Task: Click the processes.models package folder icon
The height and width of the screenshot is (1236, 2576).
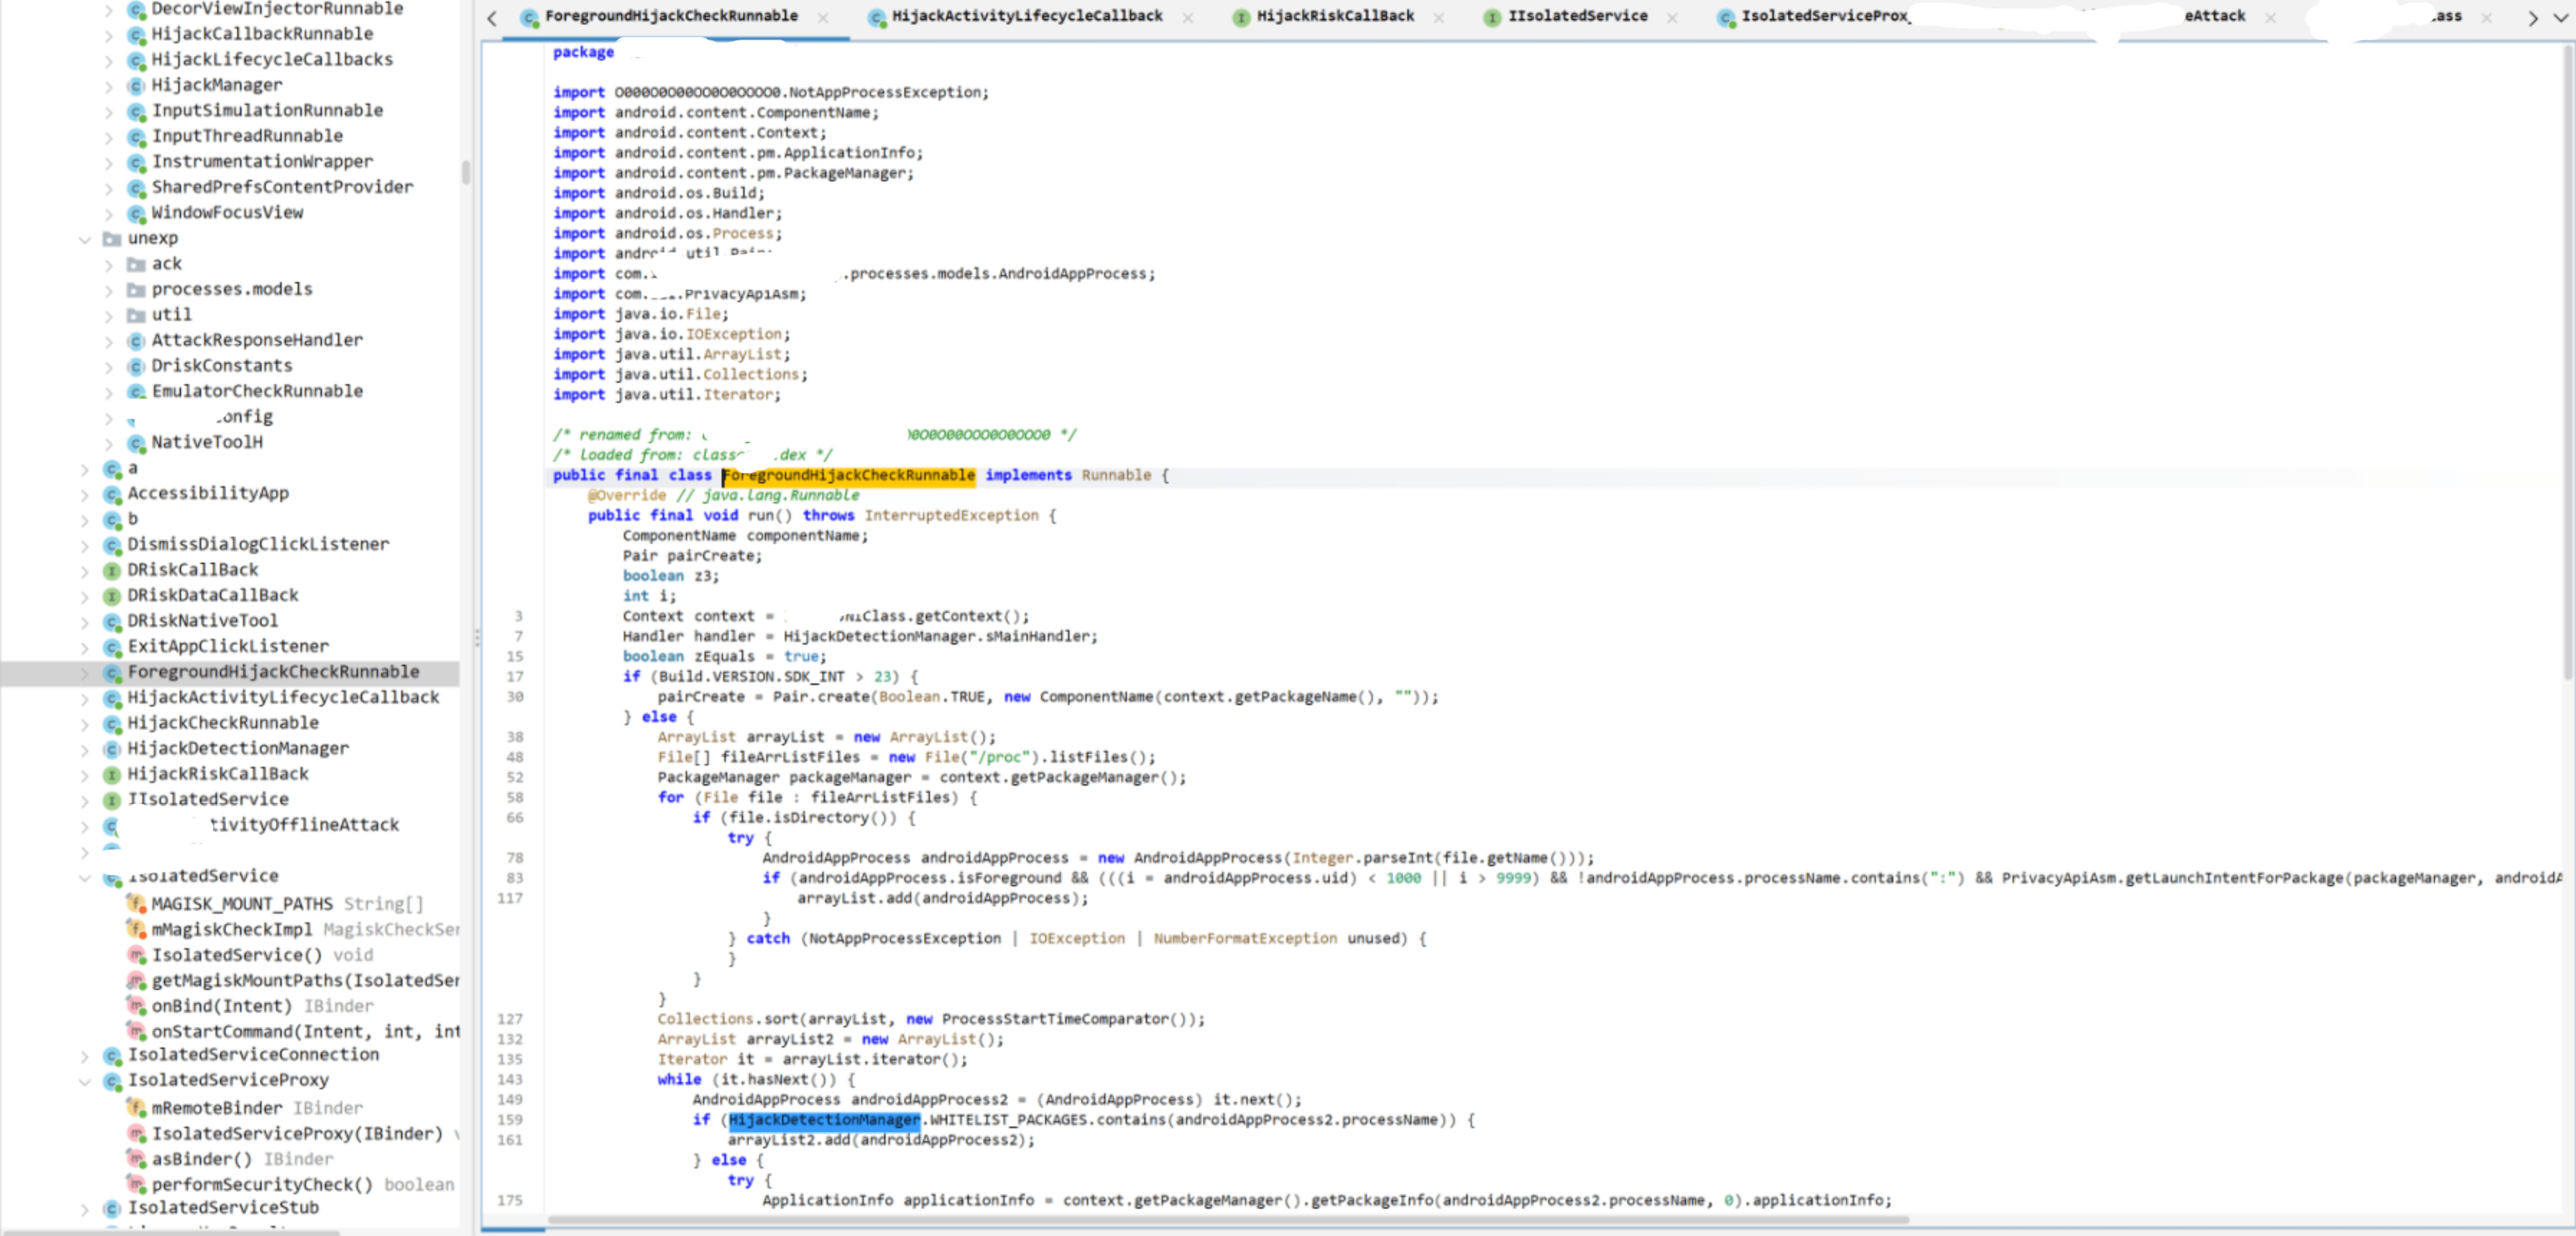Action: (136, 290)
